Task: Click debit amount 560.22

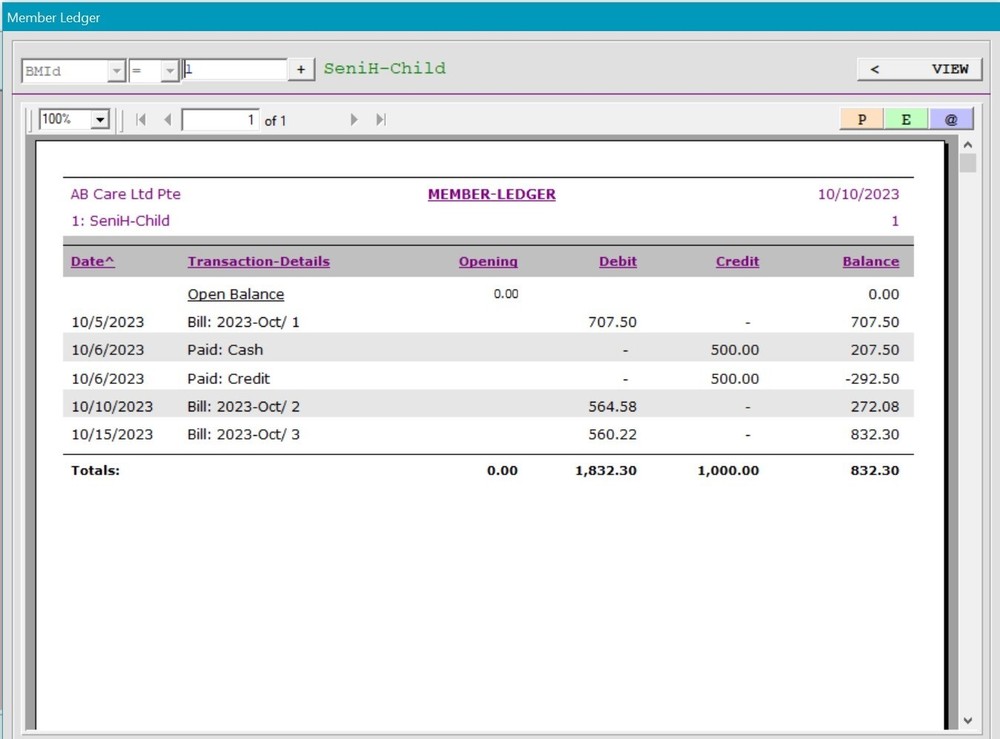Action: click(x=612, y=435)
